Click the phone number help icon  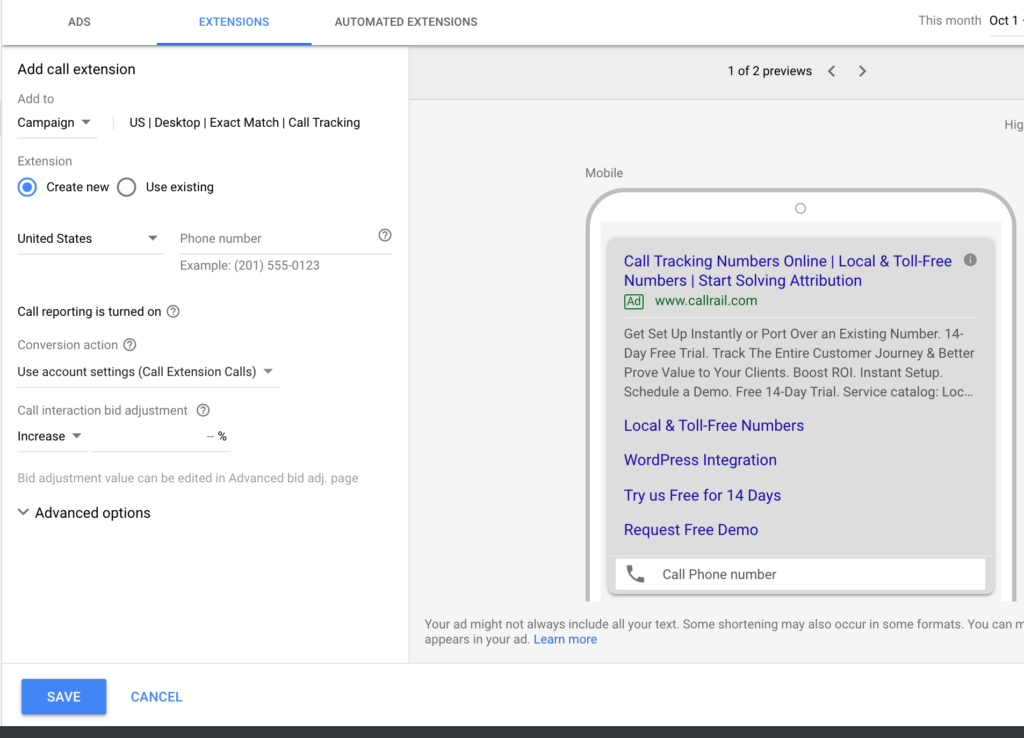pos(385,236)
